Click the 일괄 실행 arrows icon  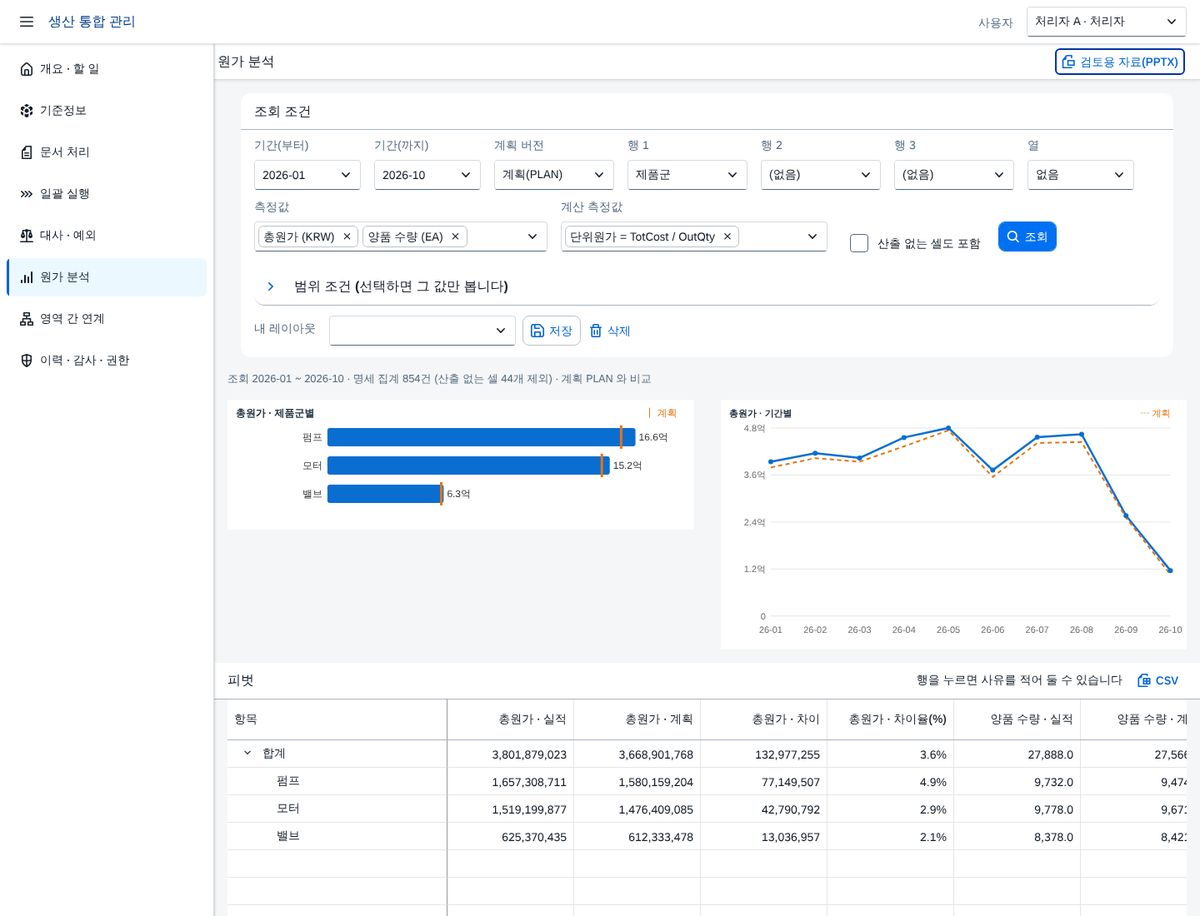tap(26, 194)
